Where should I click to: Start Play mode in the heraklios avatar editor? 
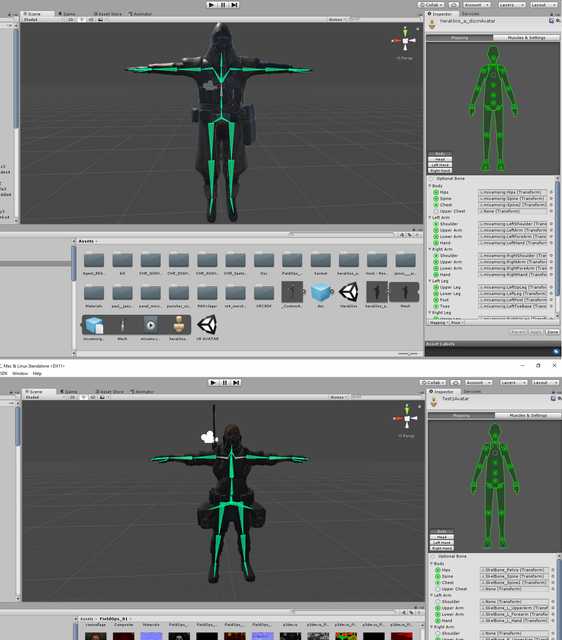click(x=211, y=5)
